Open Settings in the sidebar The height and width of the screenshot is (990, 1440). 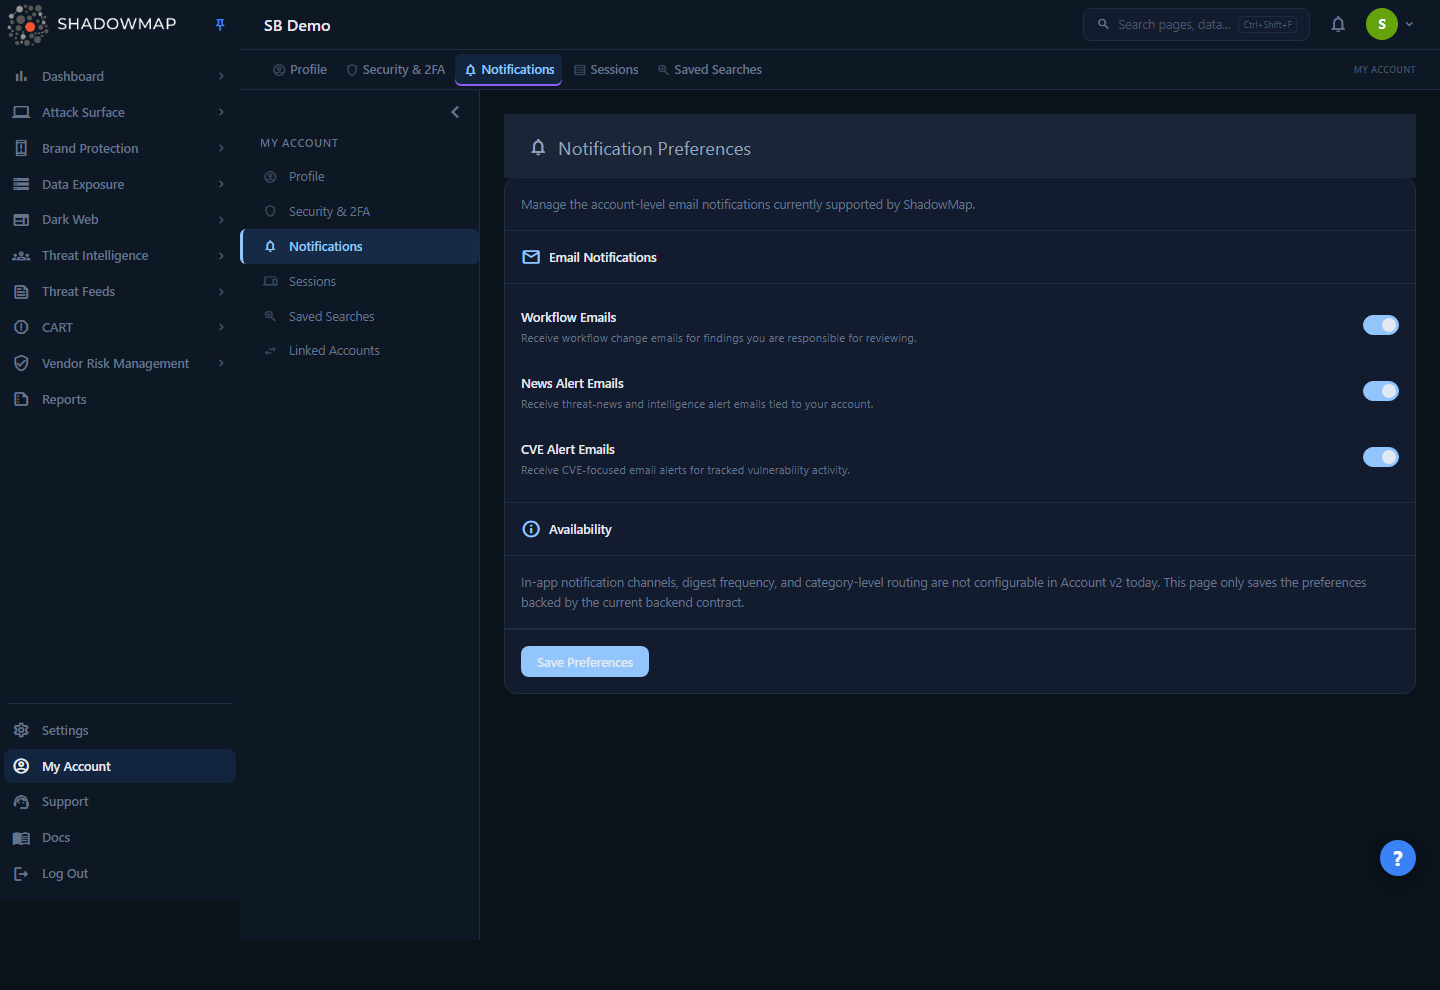click(x=120, y=730)
